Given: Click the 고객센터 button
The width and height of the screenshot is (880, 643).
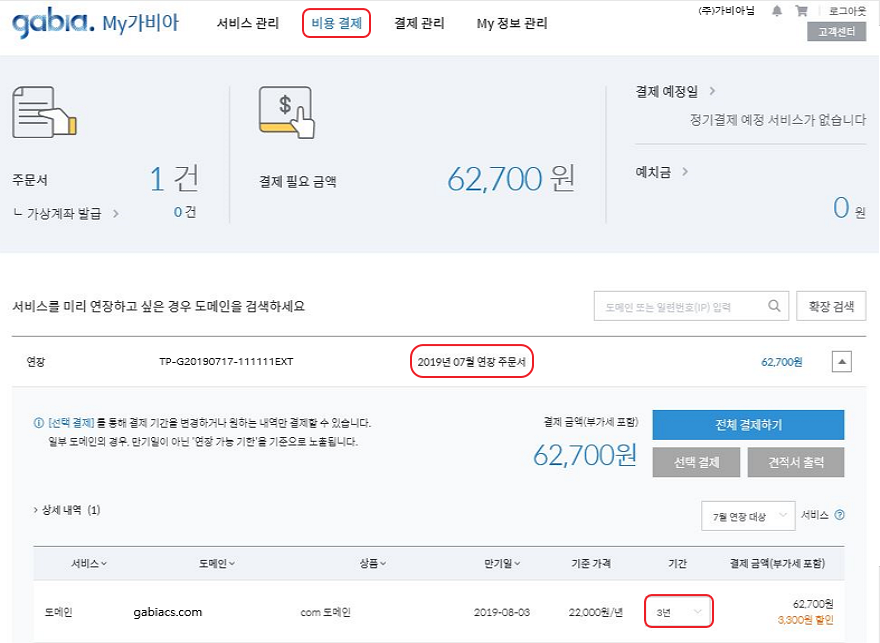Looking at the screenshot, I should [836, 31].
